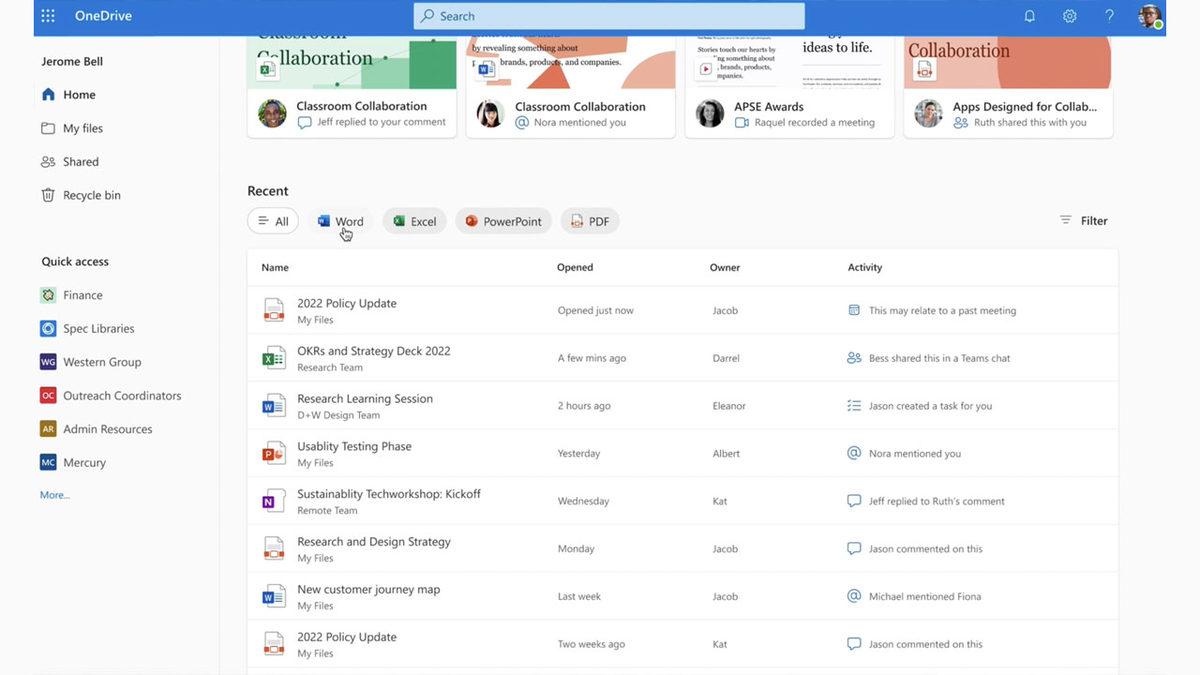The height and width of the screenshot is (675, 1200).
Task: Open the help panel
Action: [x=1107, y=15]
